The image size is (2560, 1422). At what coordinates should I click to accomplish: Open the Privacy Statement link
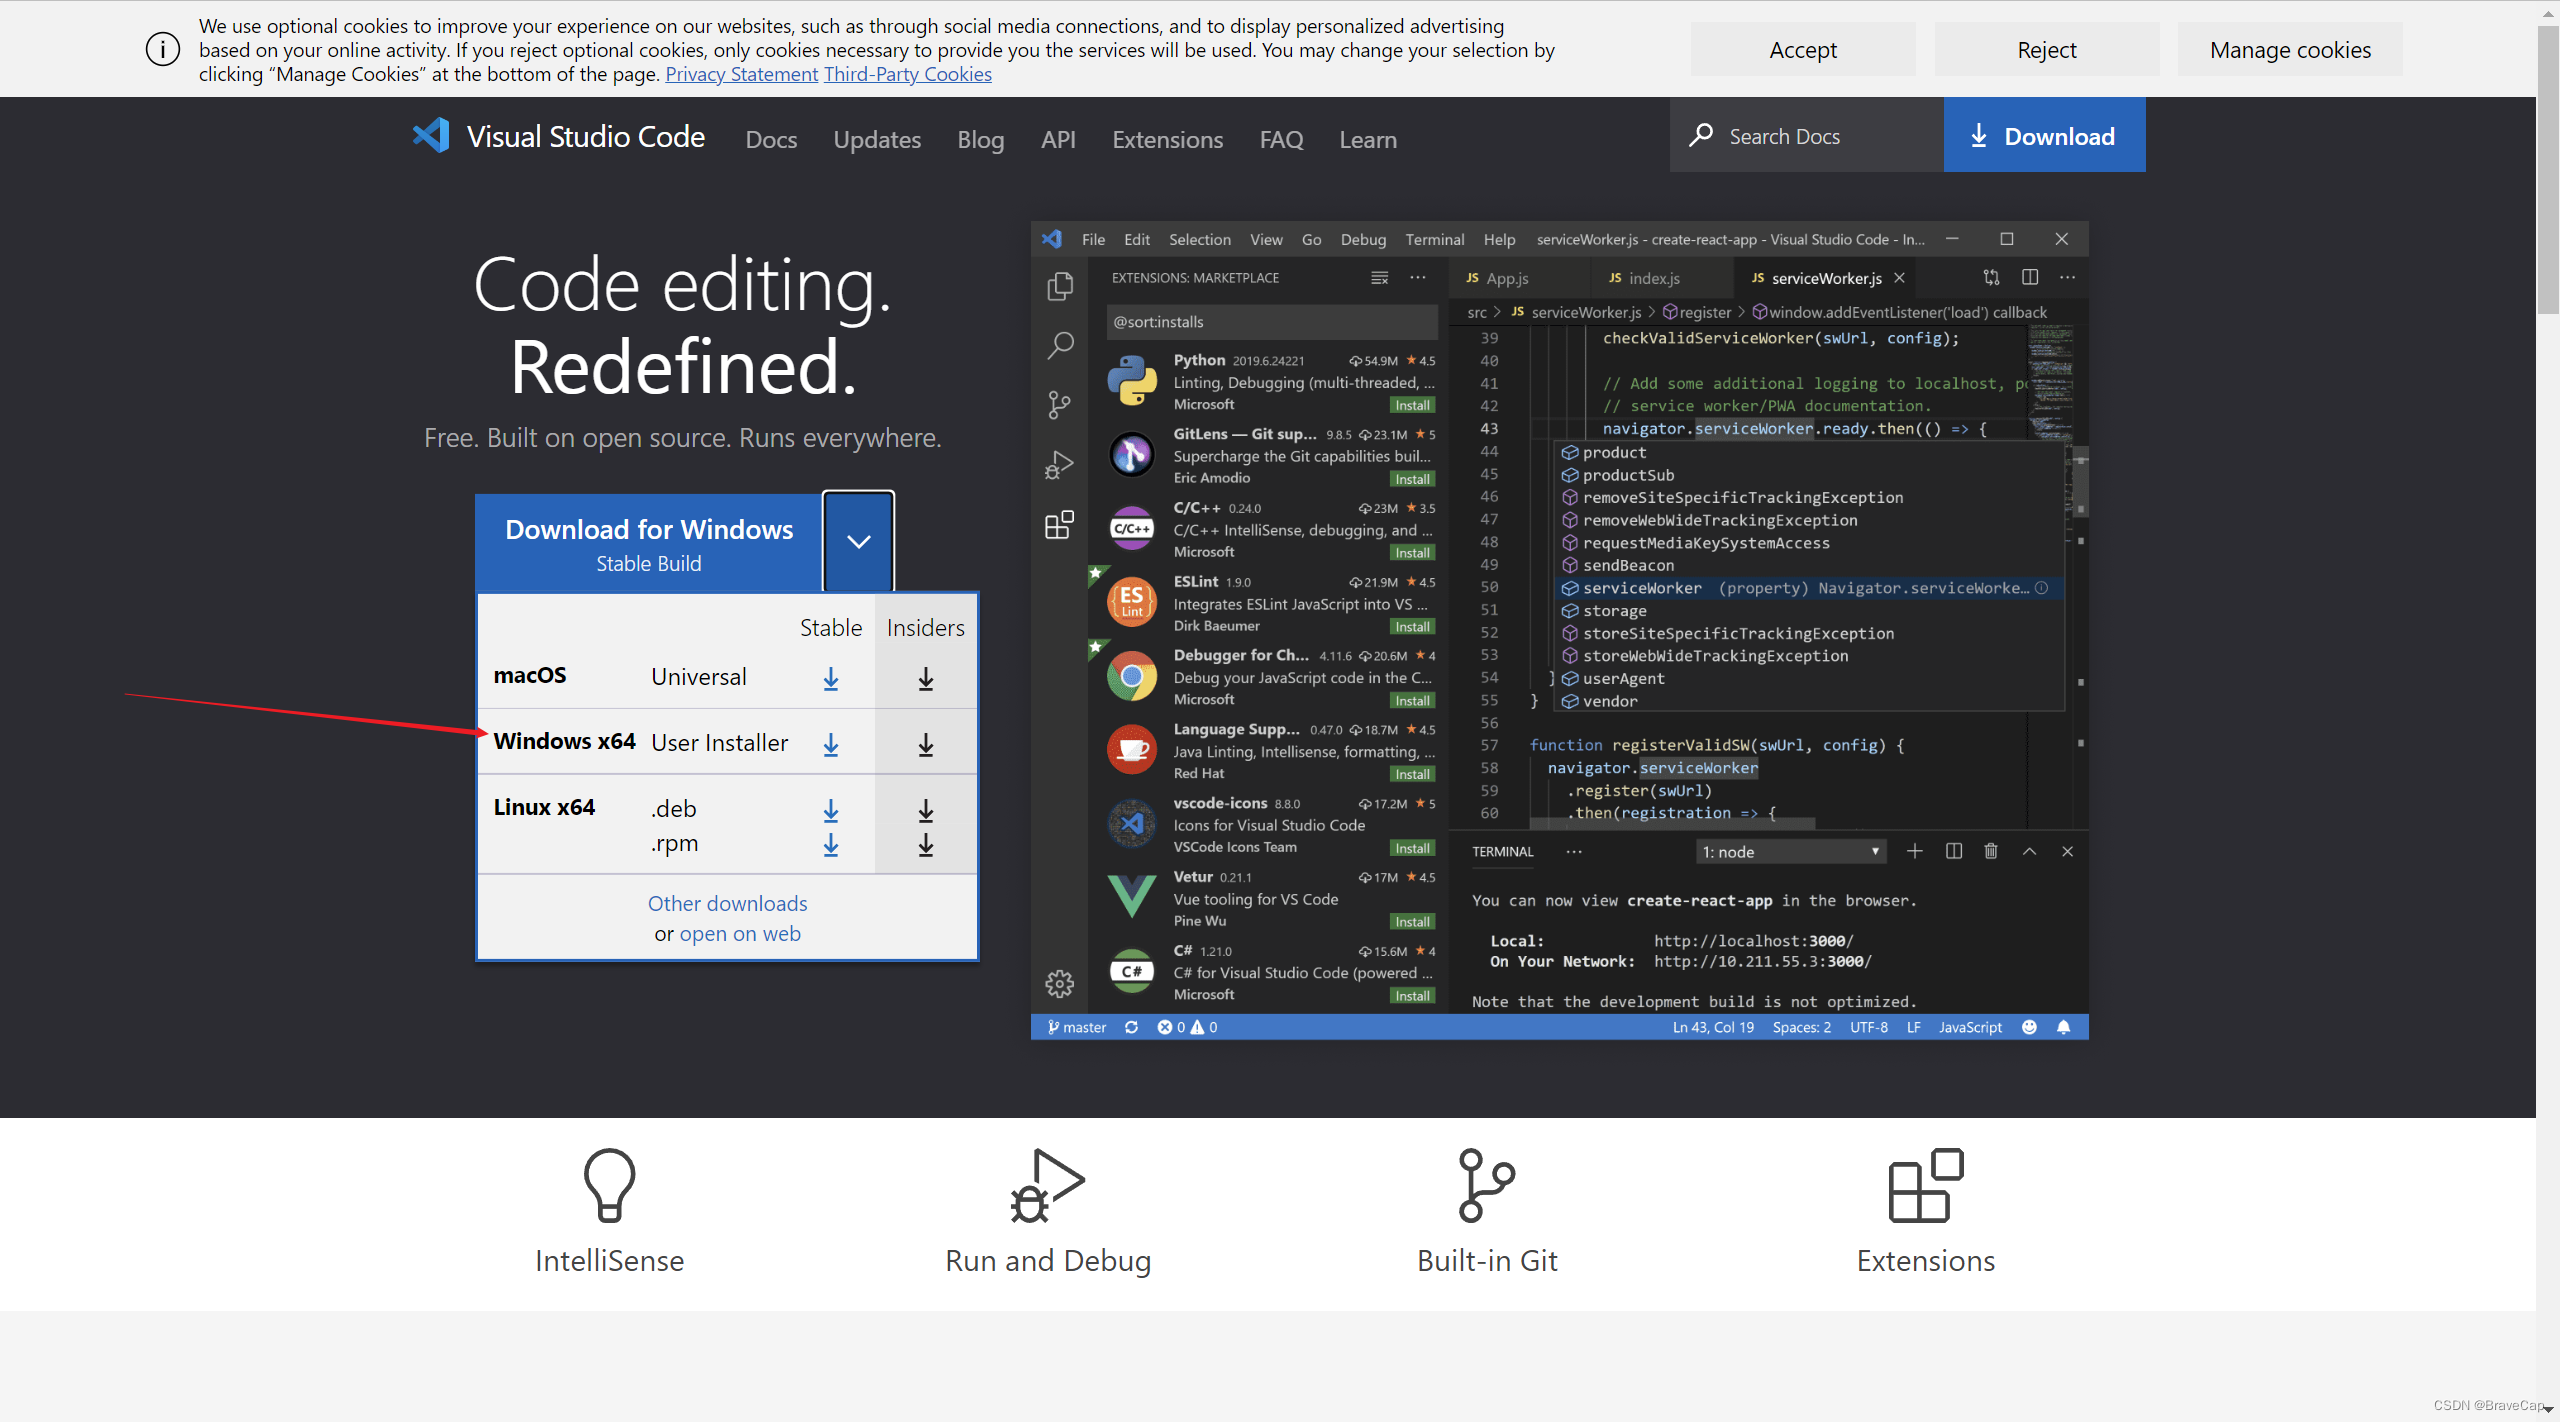point(741,74)
